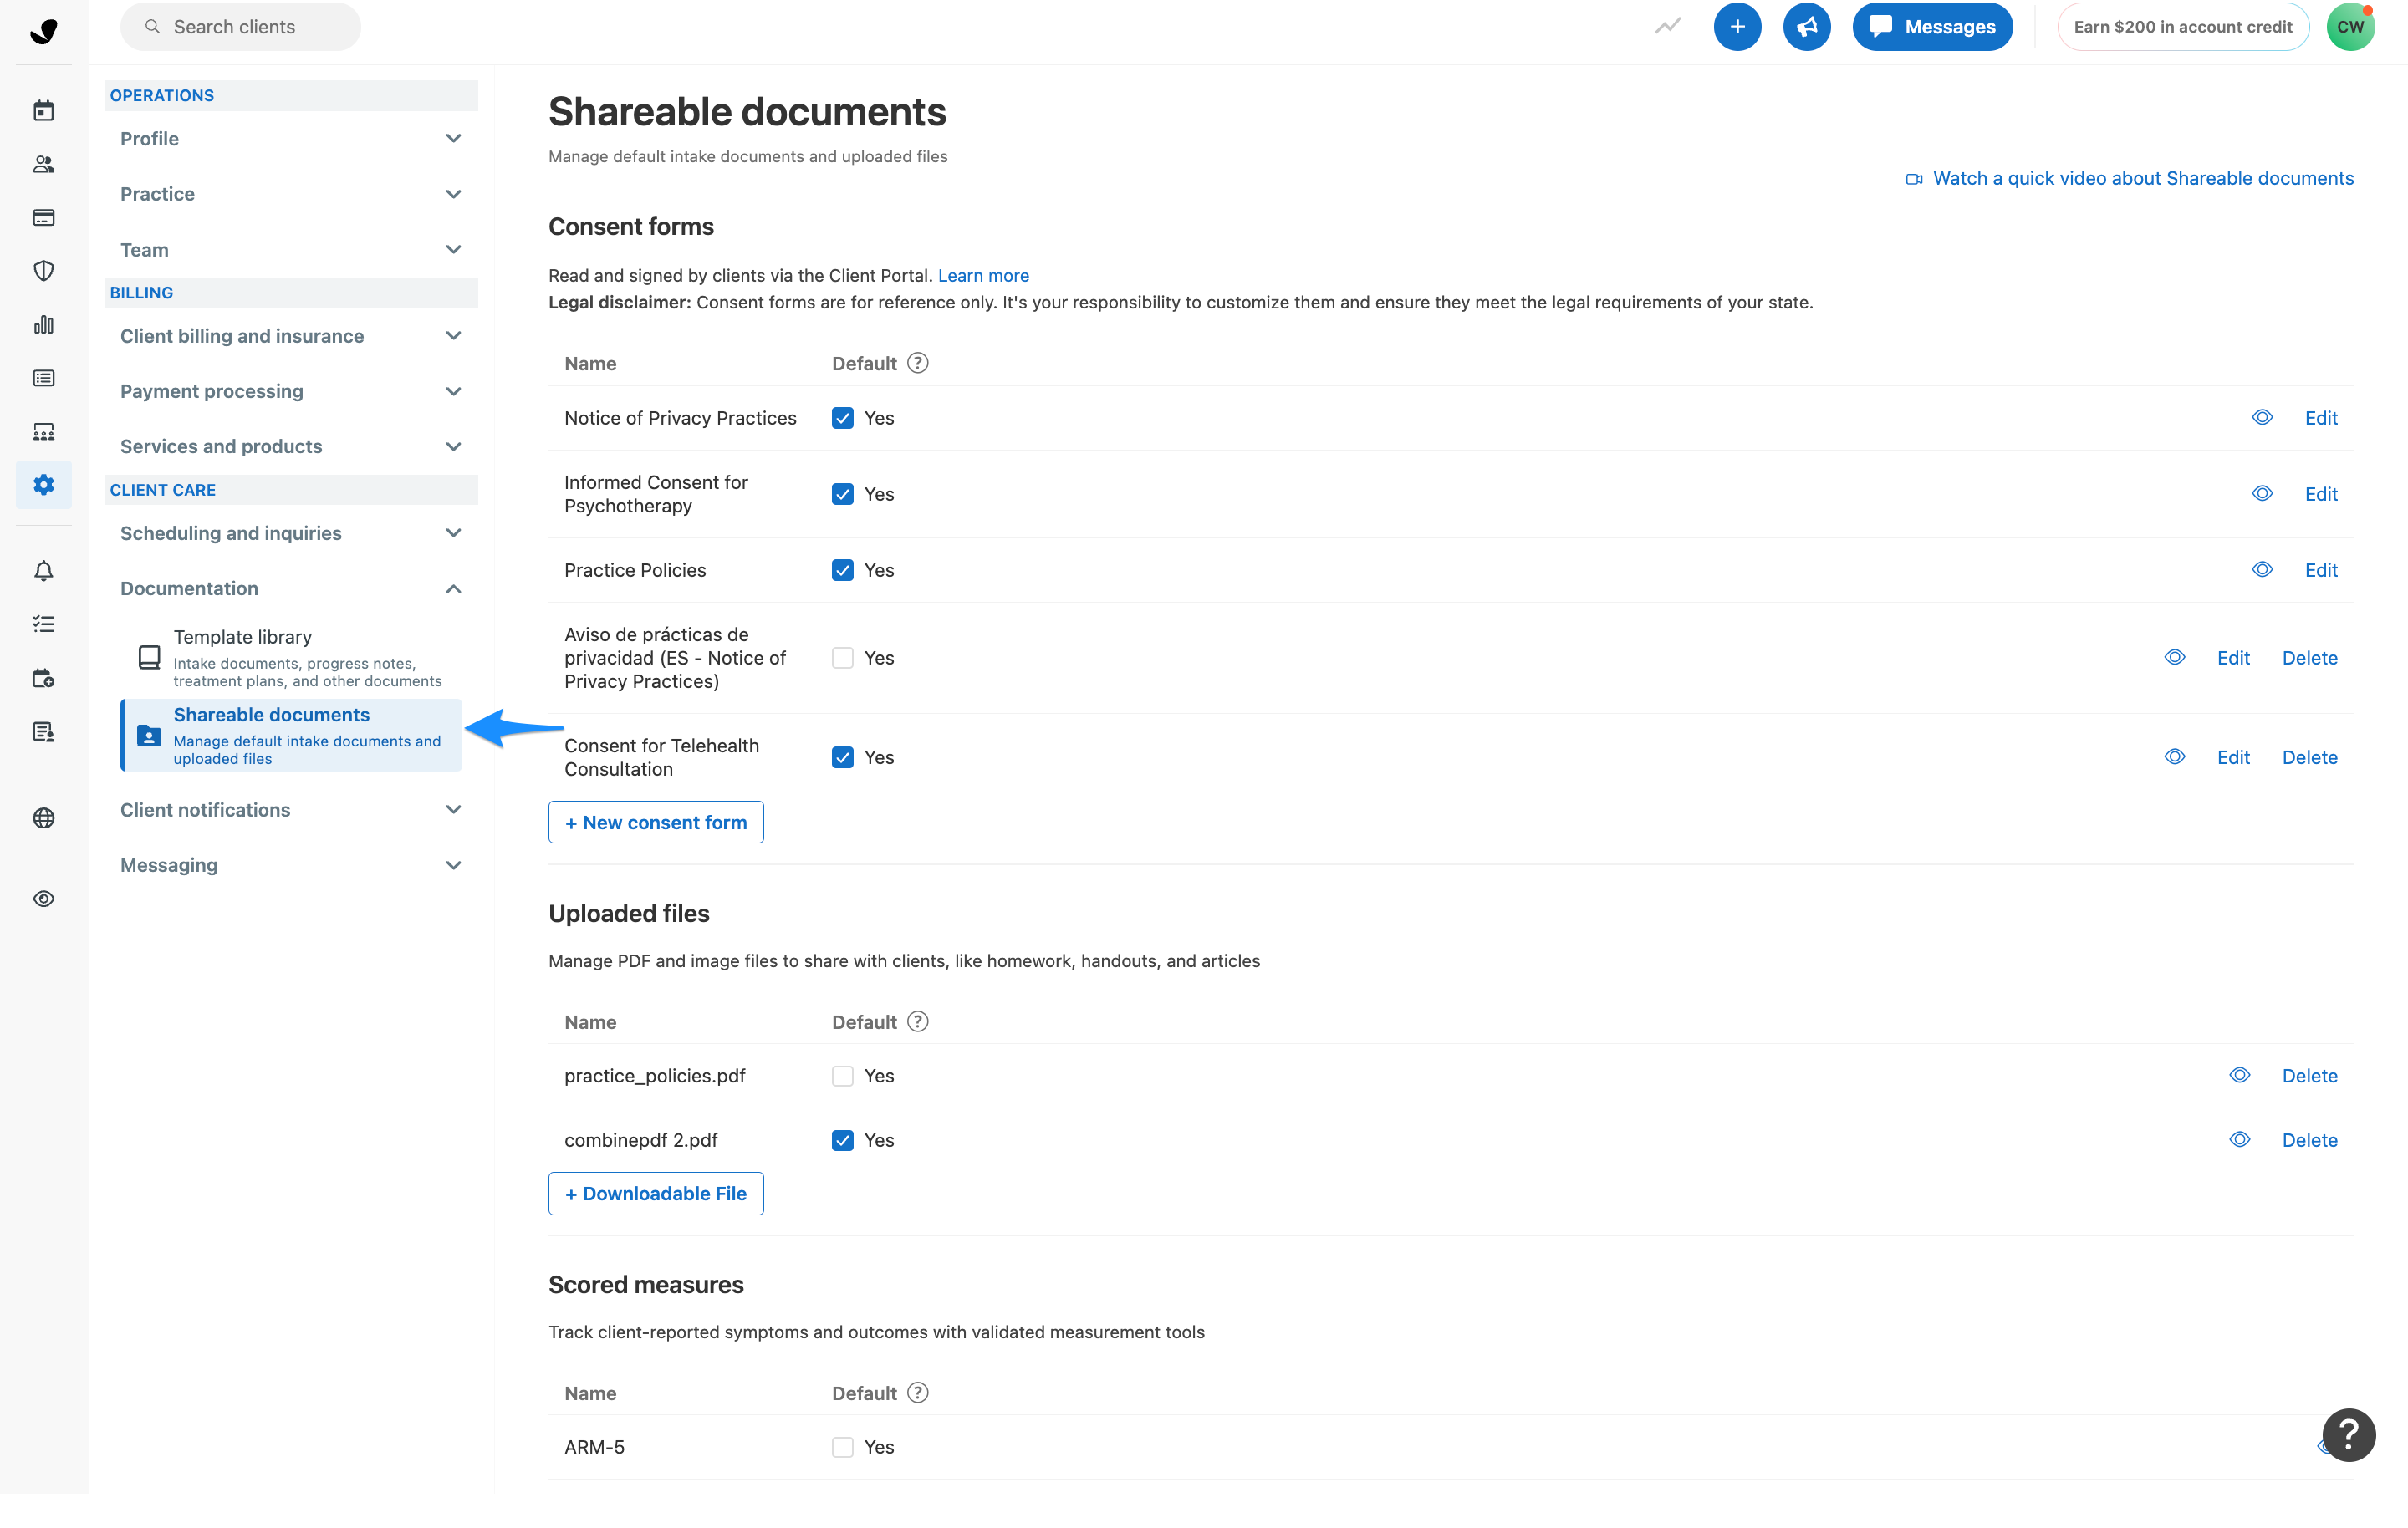2408x1528 pixels.
Task: Open Template library menu item
Action: pyautogui.click(x=291, y=658)
